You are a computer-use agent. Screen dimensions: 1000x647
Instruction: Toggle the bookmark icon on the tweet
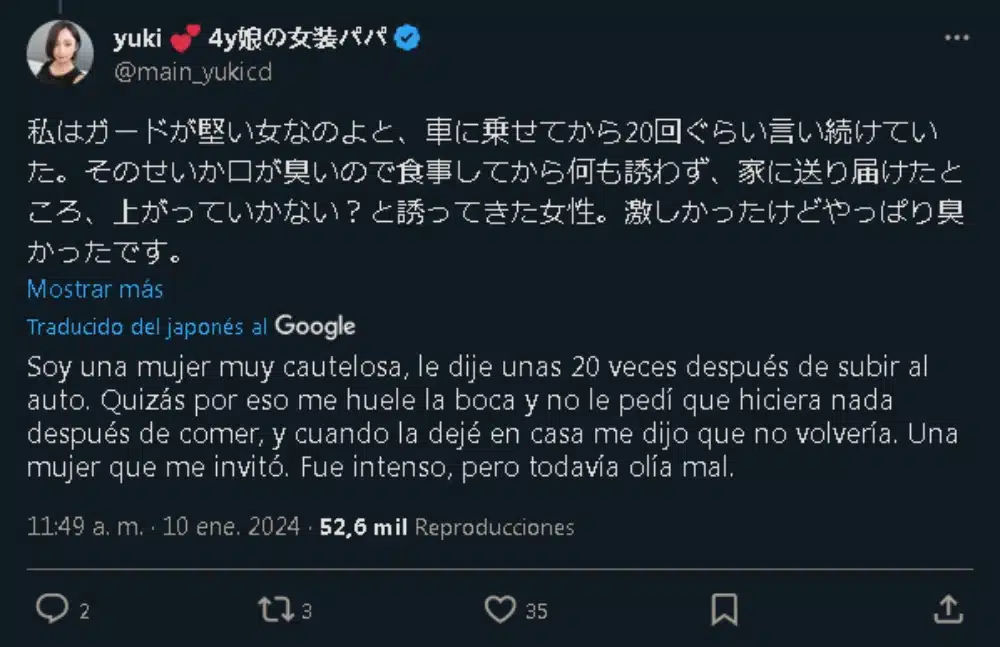coord(724,608)
